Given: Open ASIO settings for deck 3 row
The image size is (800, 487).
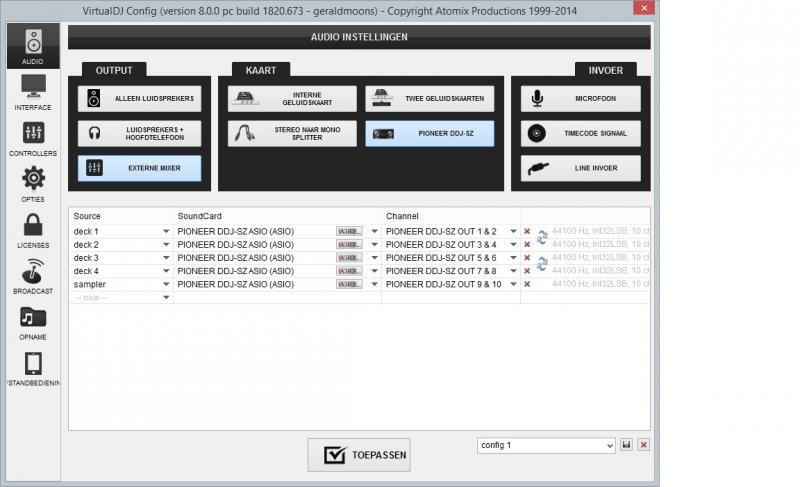Looking at the screenshot, I should (349, 258).
